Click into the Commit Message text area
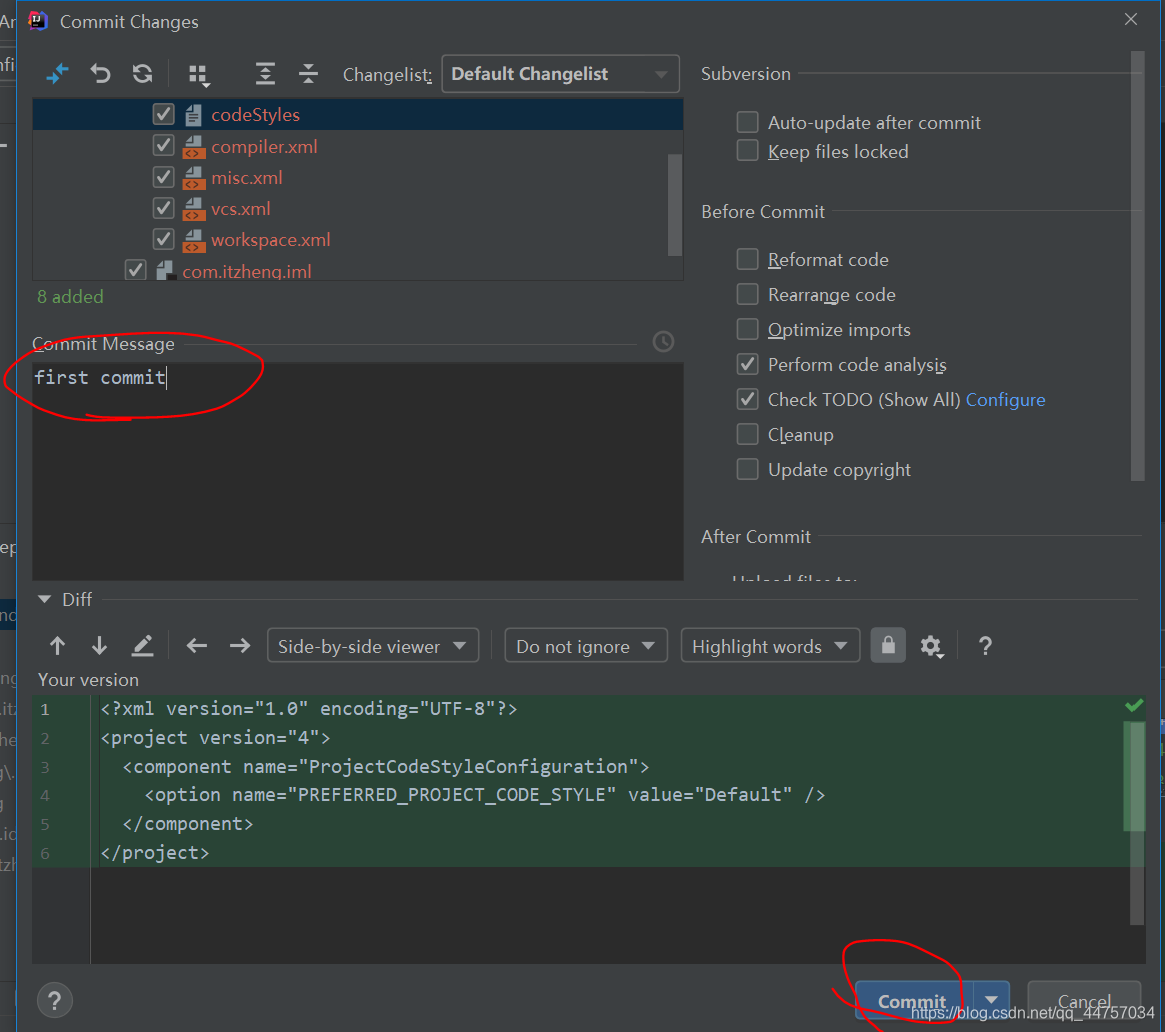Image resolution: width=1165 pixels, height=1032 pixels. click(x=357, y=470)
